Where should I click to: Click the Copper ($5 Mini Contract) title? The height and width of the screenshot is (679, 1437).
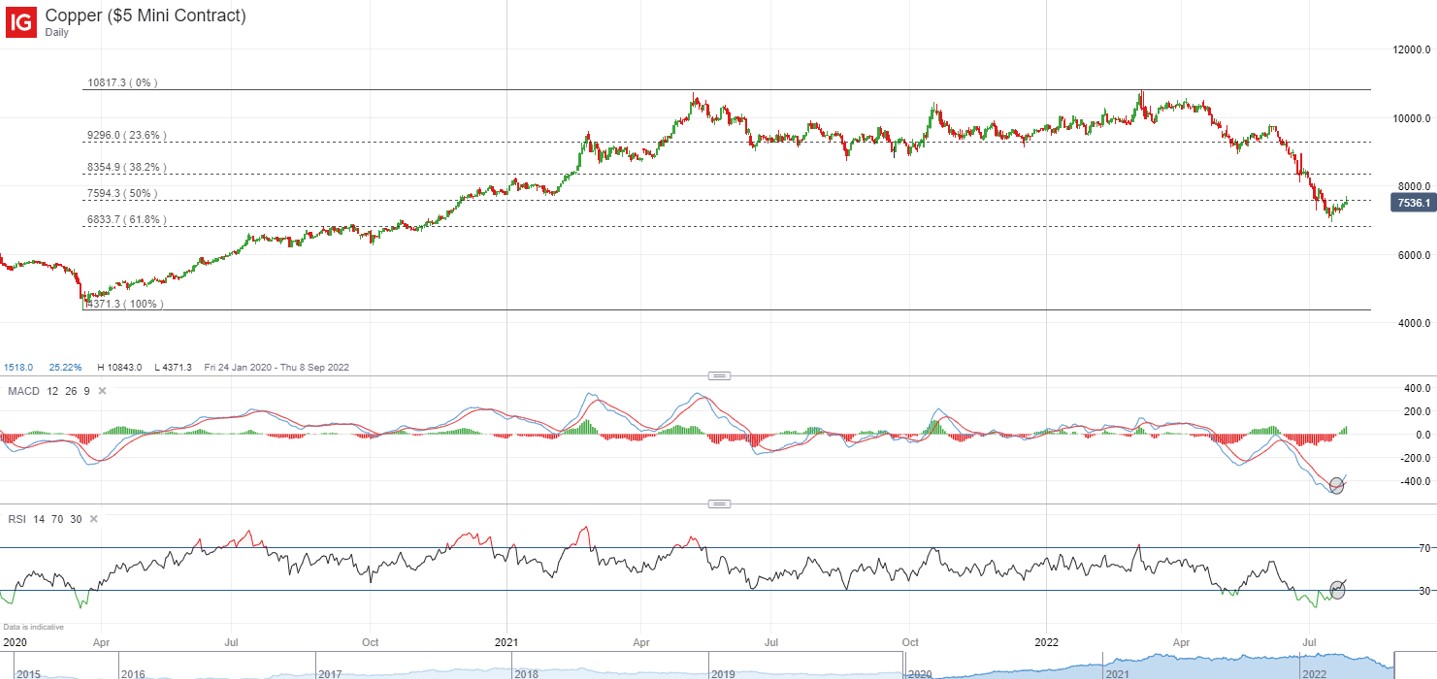(x=146, y=15)
